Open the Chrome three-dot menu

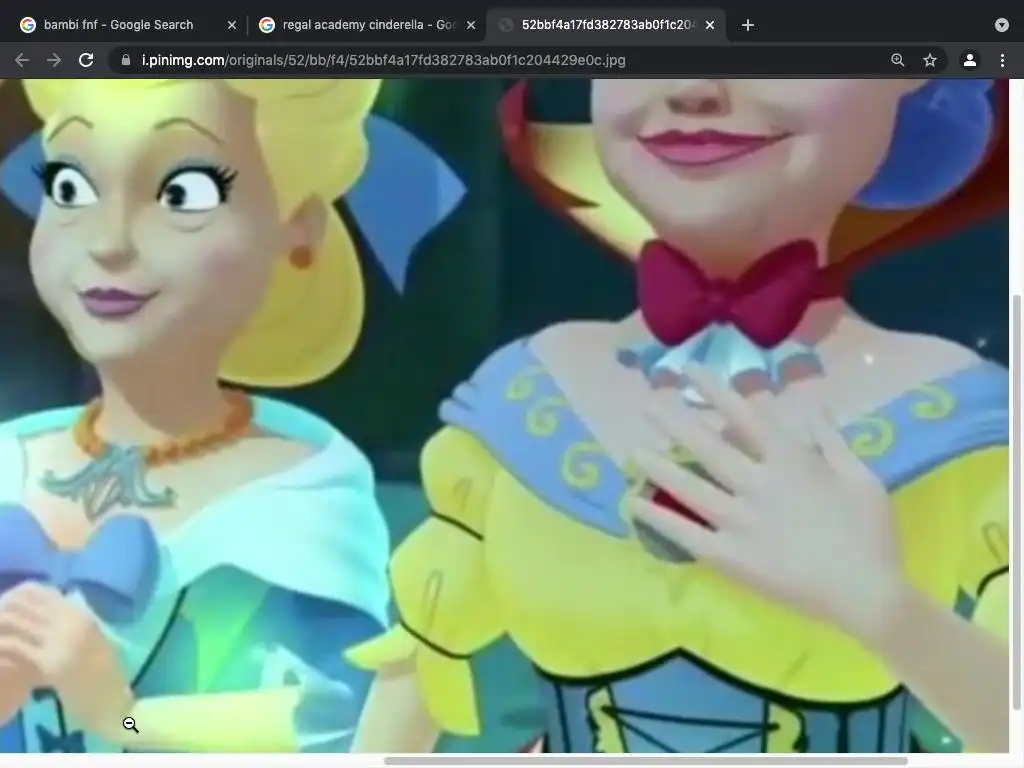coord(1002,60)
